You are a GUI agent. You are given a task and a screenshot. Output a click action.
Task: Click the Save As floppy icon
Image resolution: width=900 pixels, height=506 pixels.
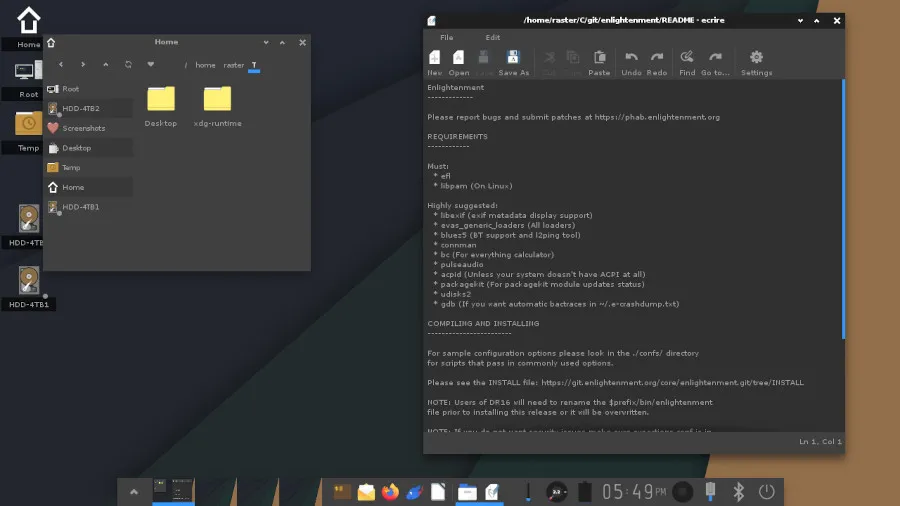coord(513,59)
